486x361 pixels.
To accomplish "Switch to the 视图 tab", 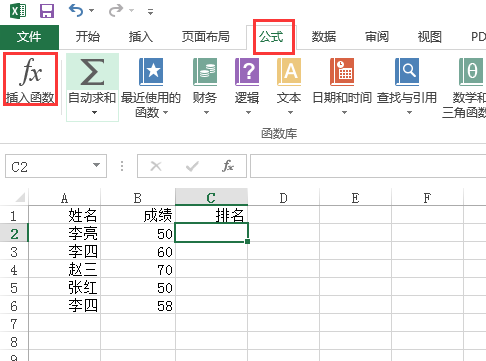I will (x=430, y=37).
